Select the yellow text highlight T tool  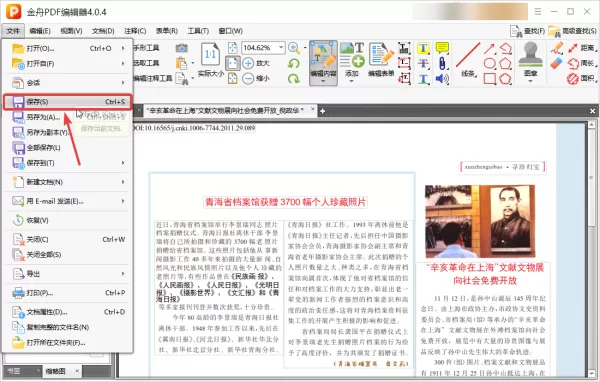(x=423, y=48)
